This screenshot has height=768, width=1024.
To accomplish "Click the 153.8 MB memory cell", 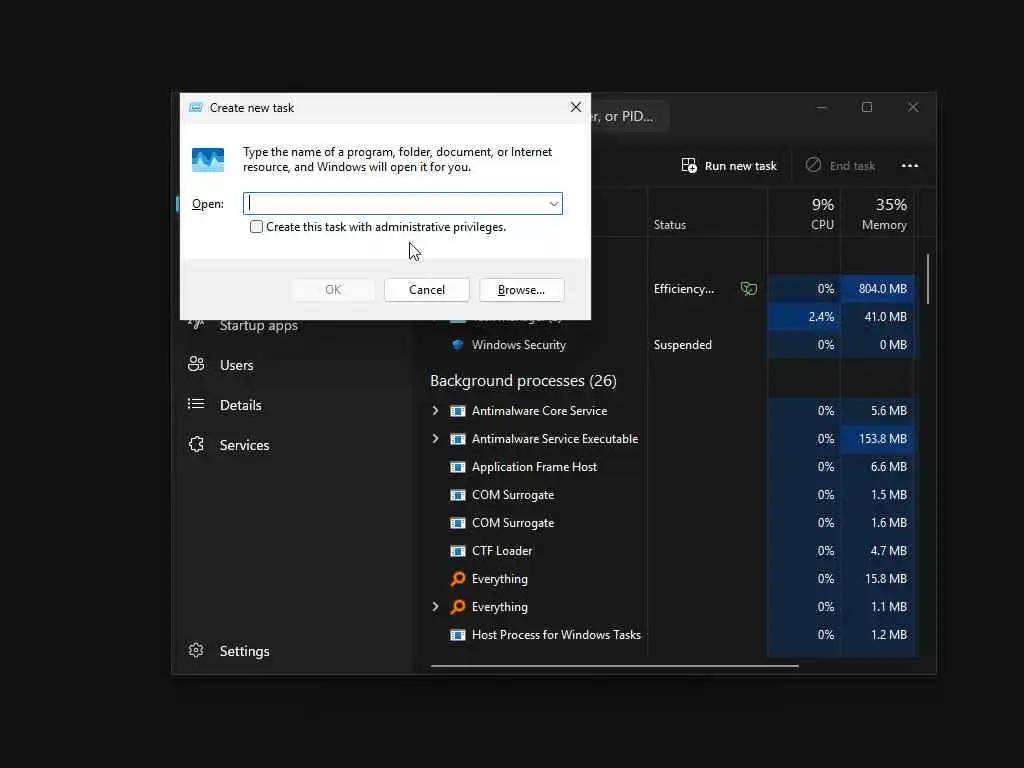I will click(877, 439).
